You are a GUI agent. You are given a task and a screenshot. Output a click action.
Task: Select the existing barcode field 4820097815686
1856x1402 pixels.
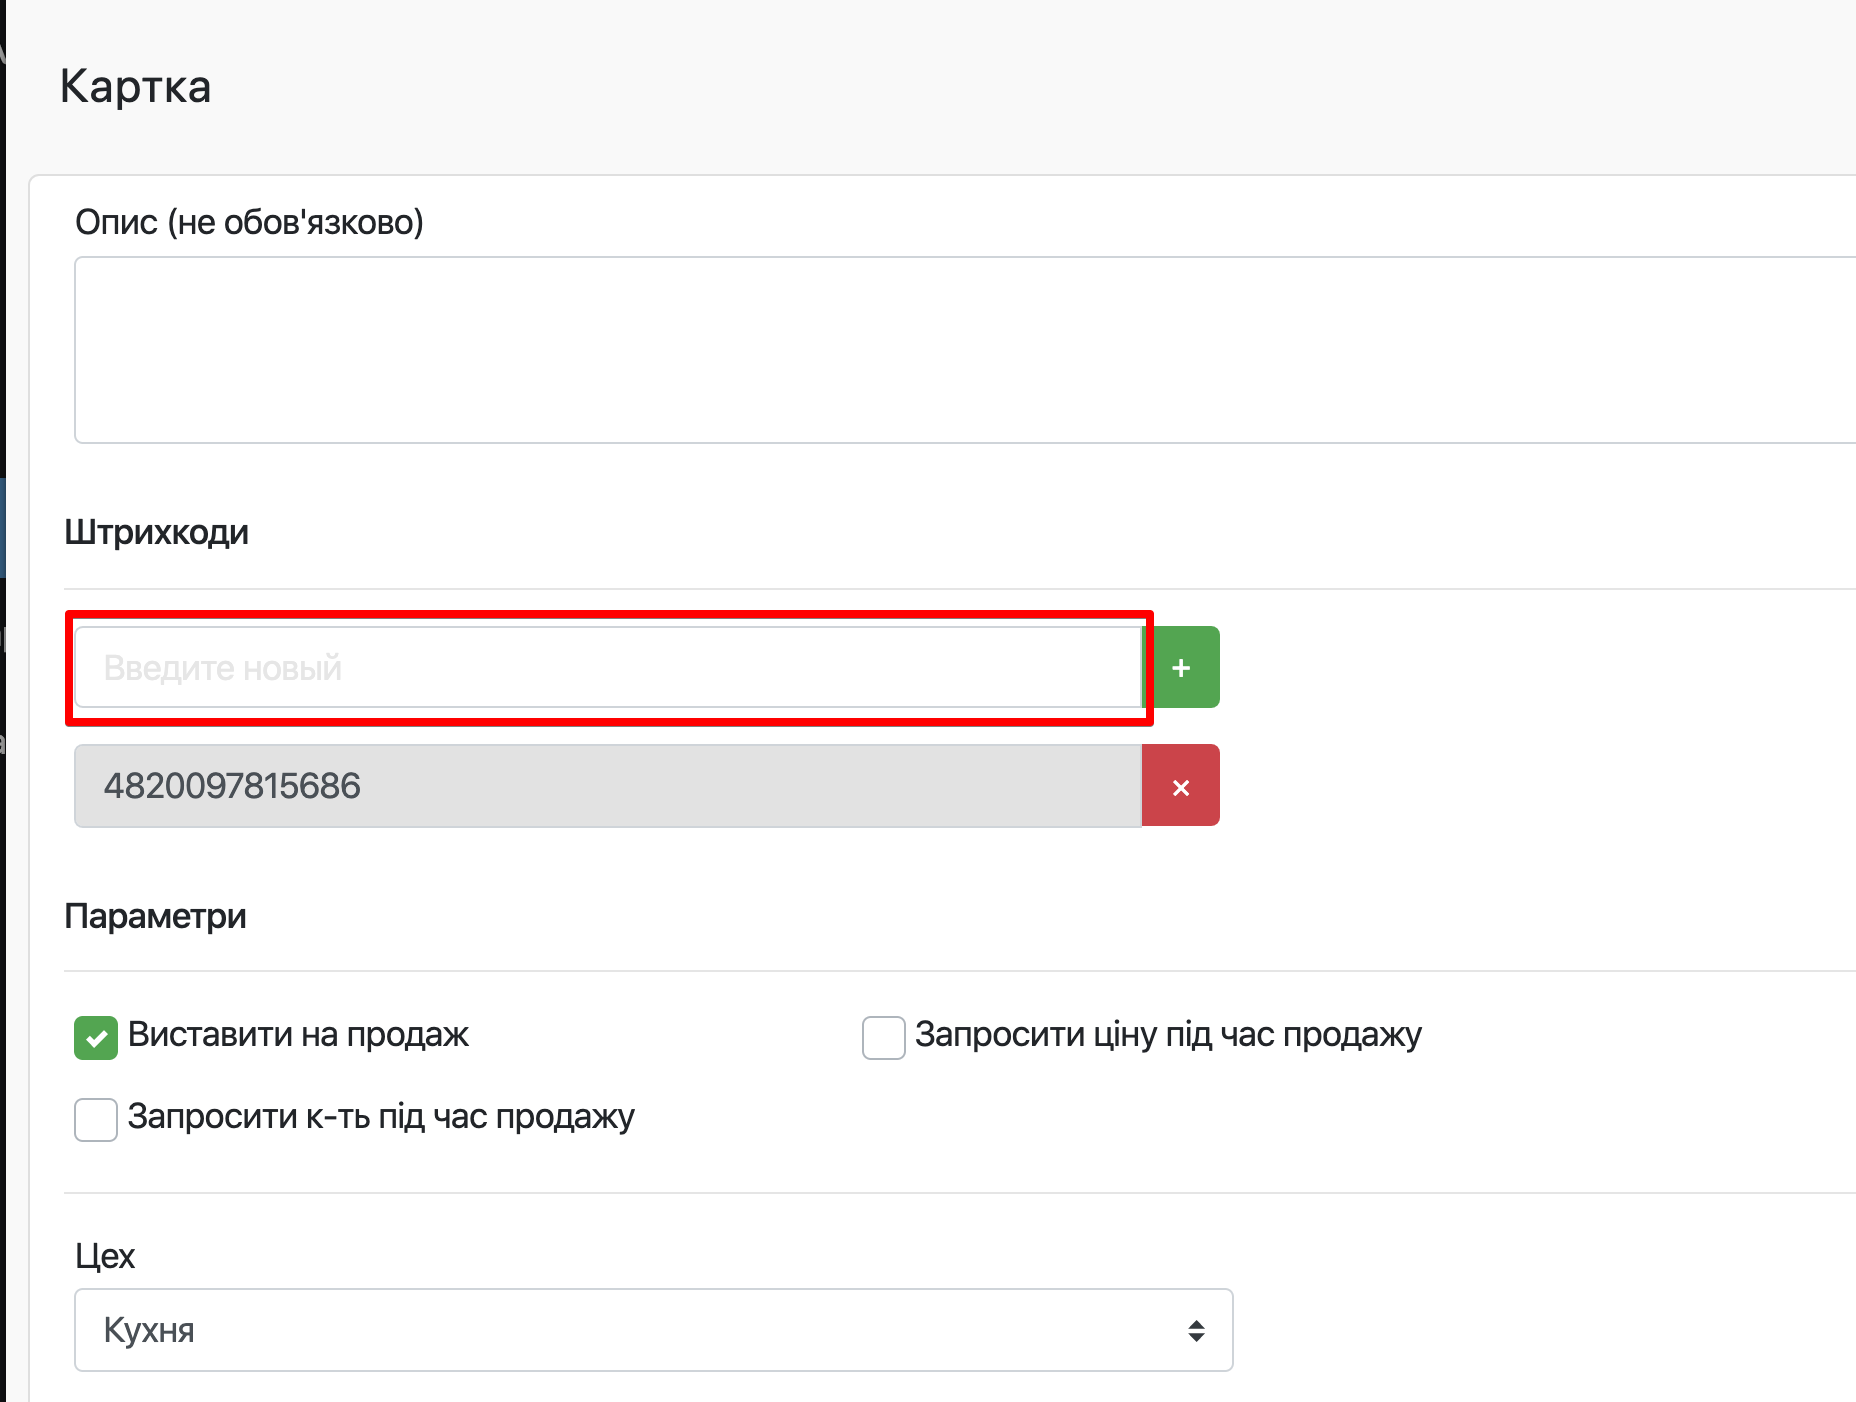coord(606,786)
